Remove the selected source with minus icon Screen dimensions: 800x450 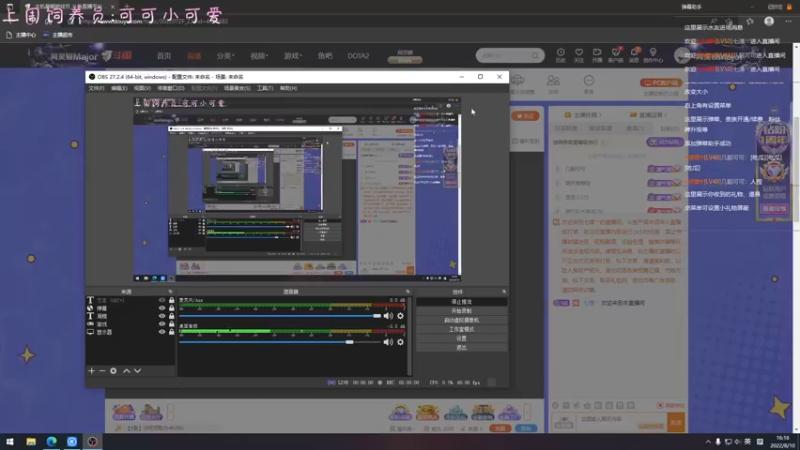(x=102, y=371)
